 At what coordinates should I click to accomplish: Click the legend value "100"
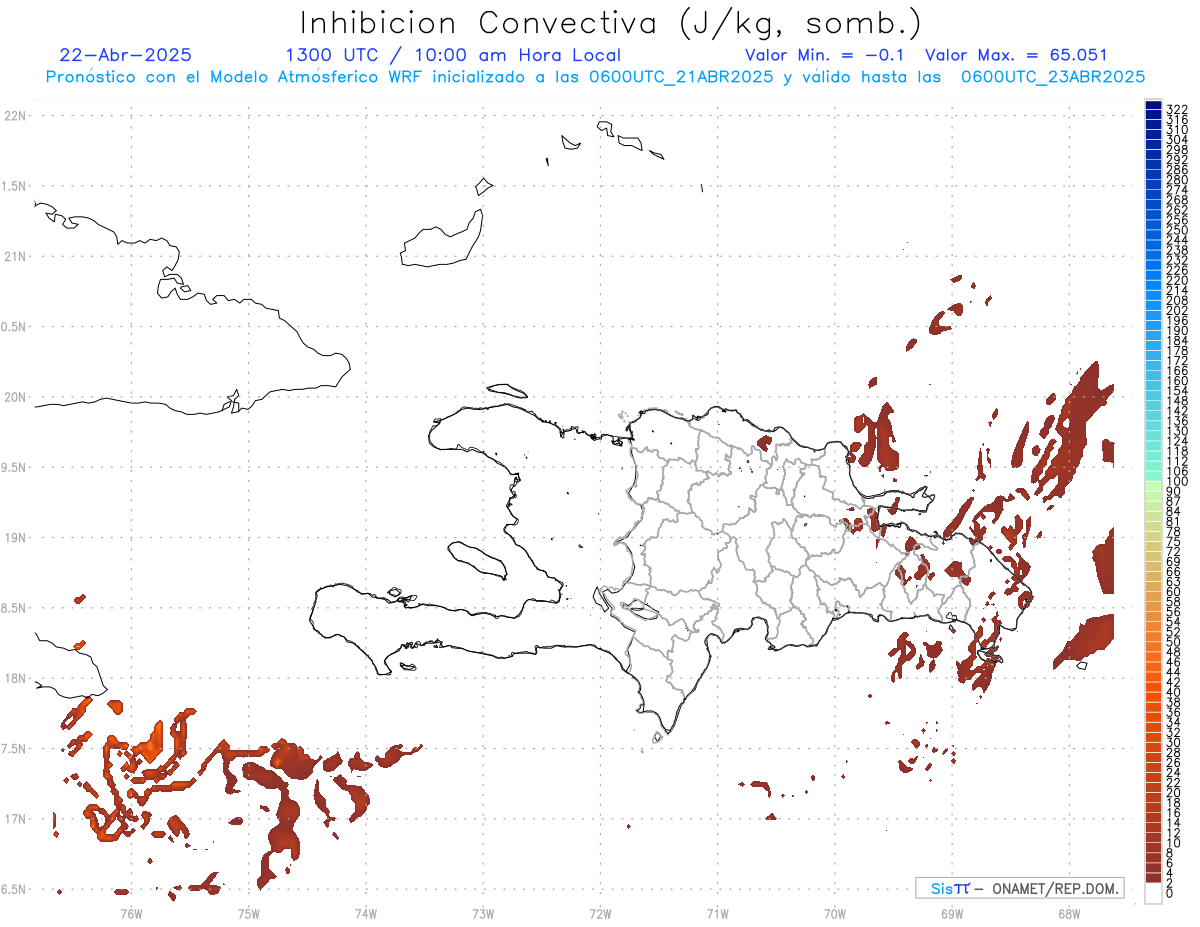point(1176,482)
